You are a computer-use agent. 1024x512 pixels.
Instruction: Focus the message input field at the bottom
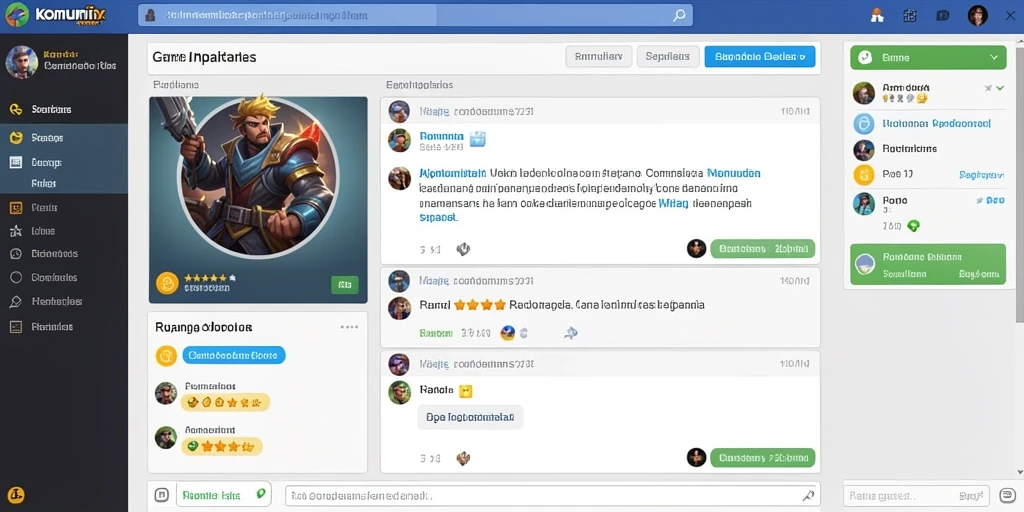[552, 495]
